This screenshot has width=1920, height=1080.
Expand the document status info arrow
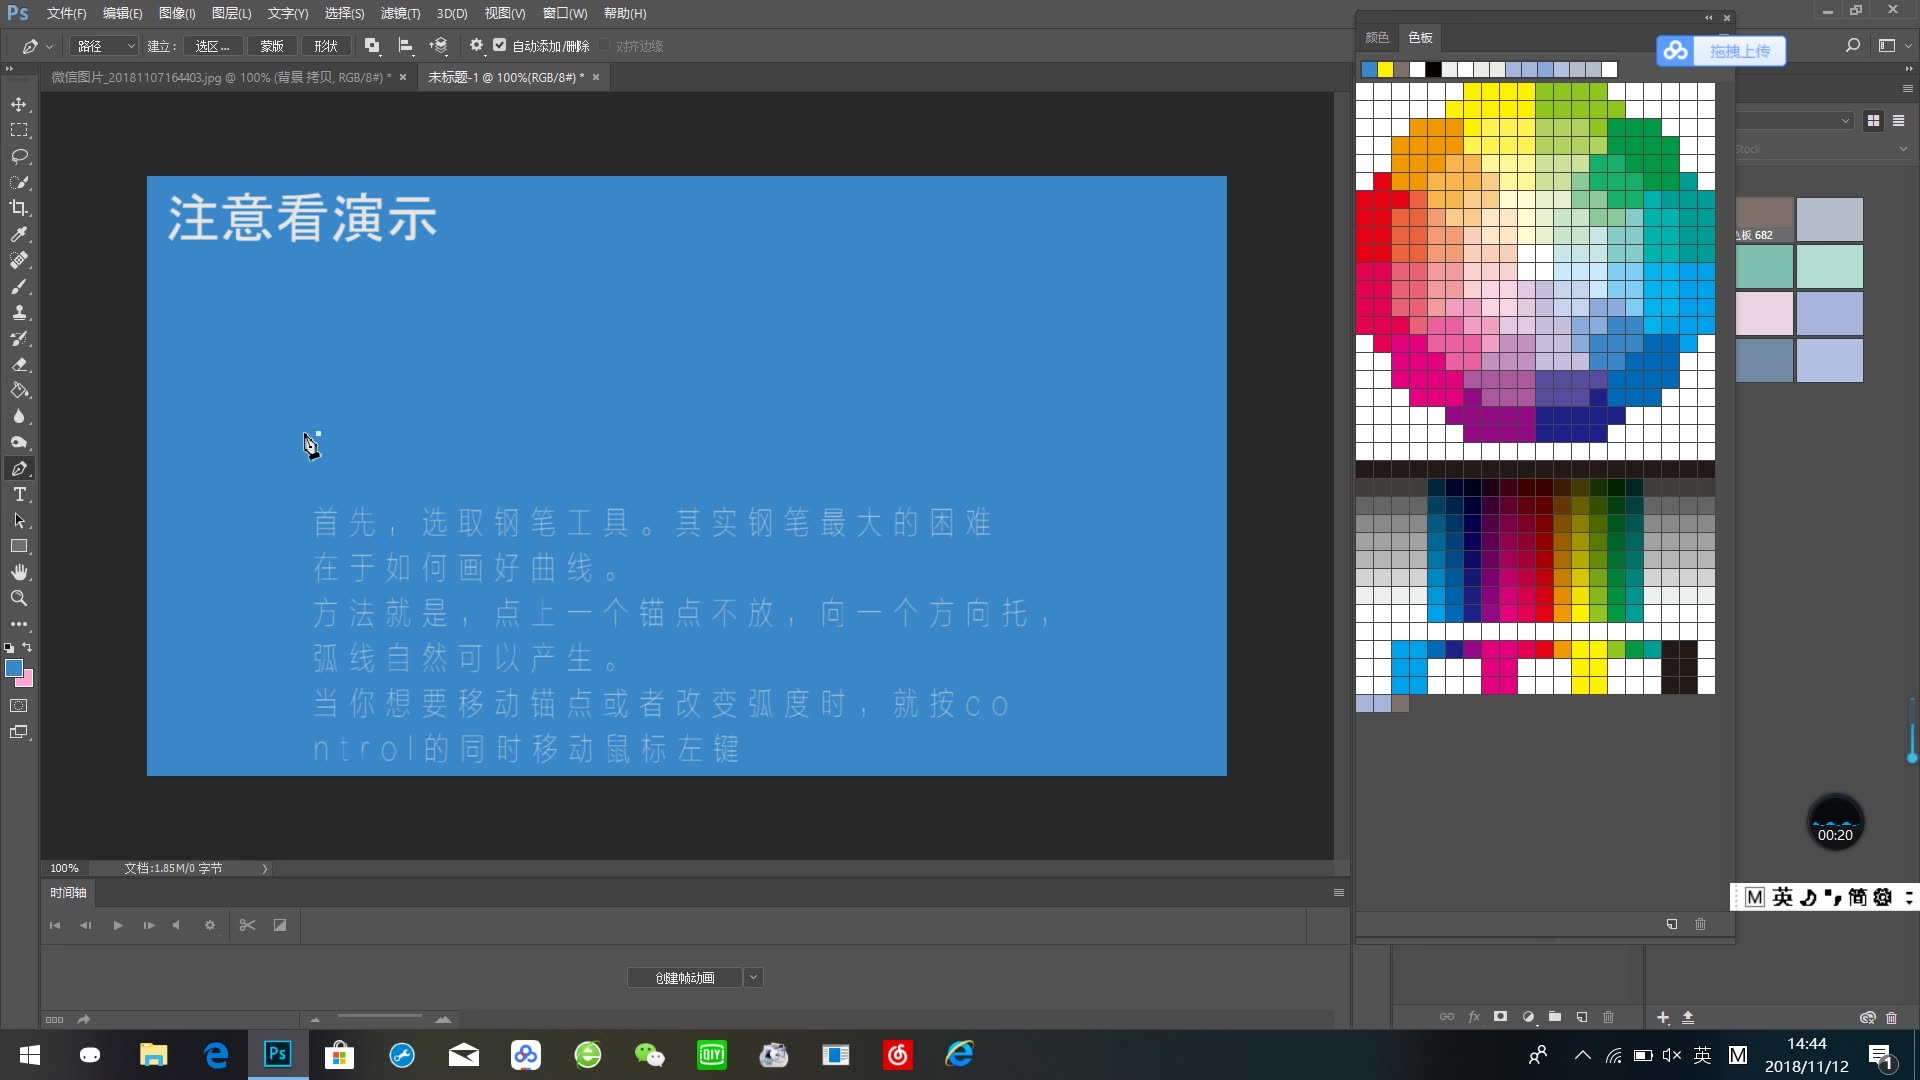(x=265, y=869)
